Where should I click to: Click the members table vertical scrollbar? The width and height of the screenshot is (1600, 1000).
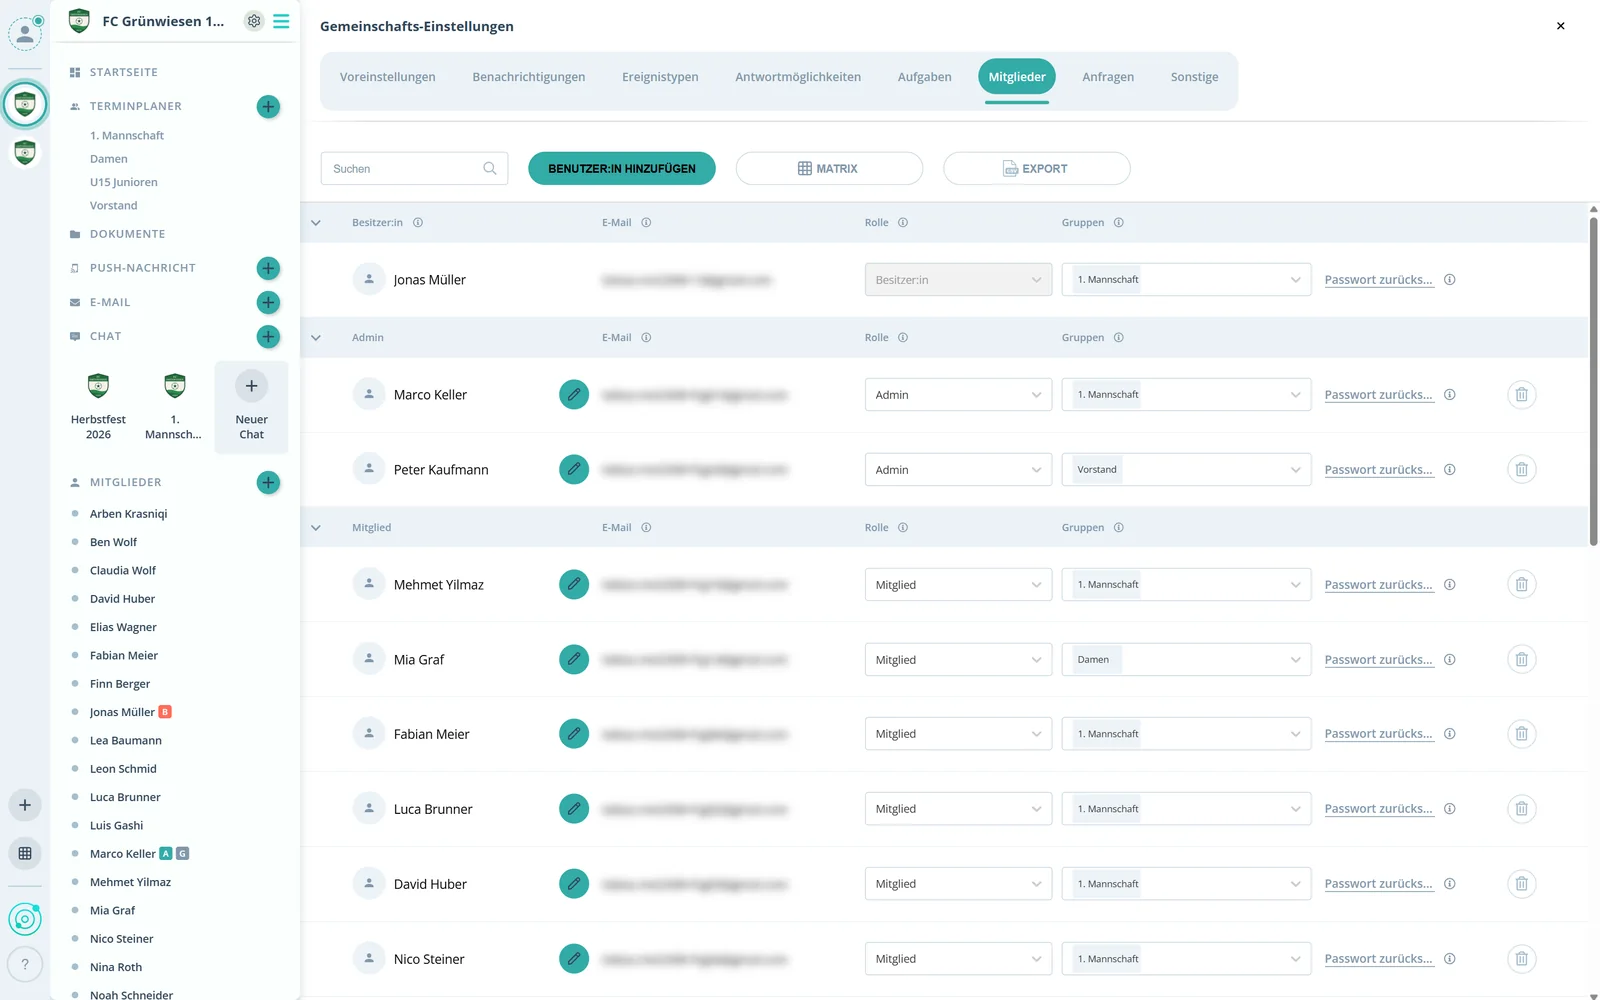click(x=1593, y=380)
